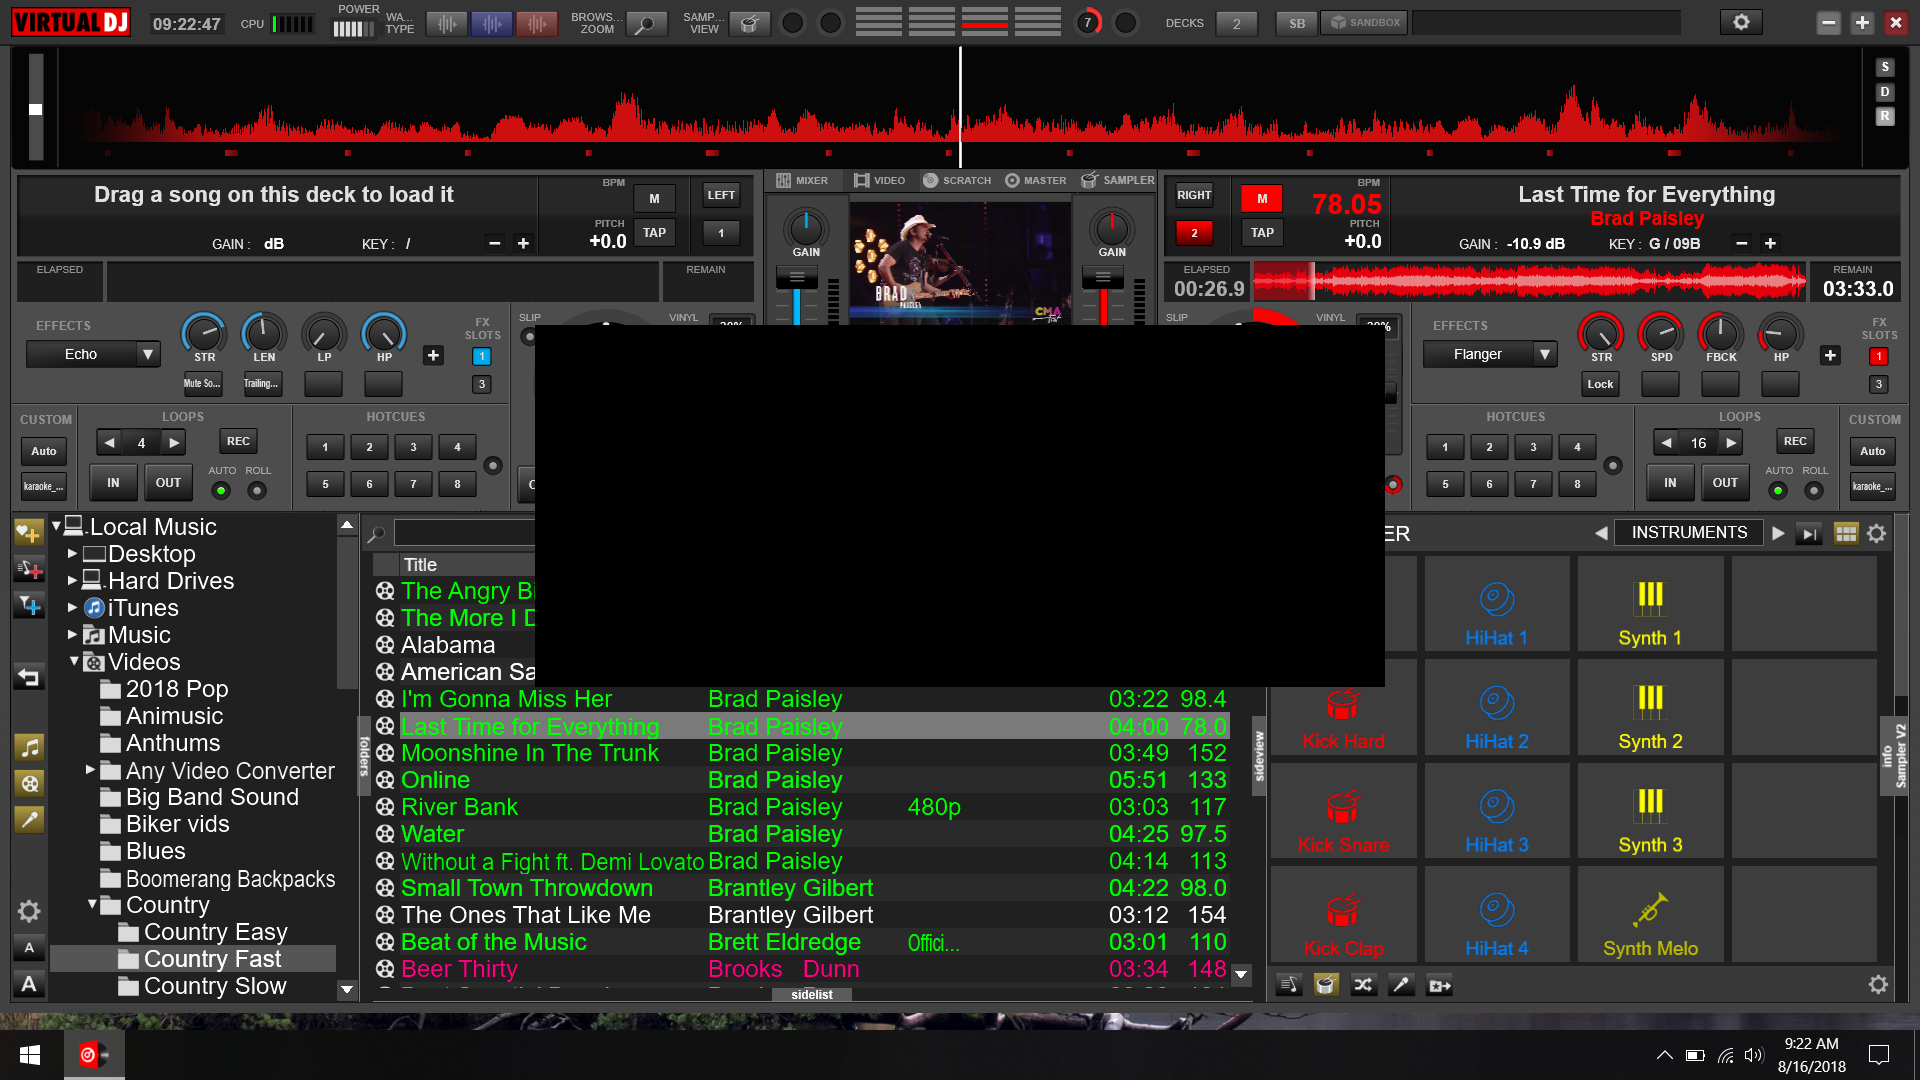Adjust the Echo LEN knob
Viewport: 1920px width, 1080px height.
pyautogui.click(x=264, y=333)
